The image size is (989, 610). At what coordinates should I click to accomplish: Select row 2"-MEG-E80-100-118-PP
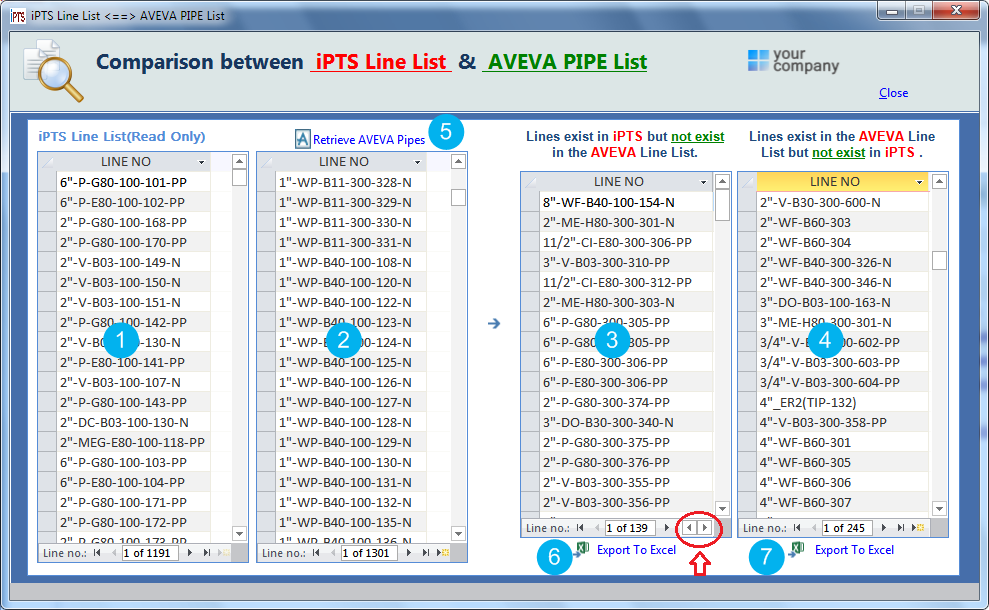click(134, 442)
